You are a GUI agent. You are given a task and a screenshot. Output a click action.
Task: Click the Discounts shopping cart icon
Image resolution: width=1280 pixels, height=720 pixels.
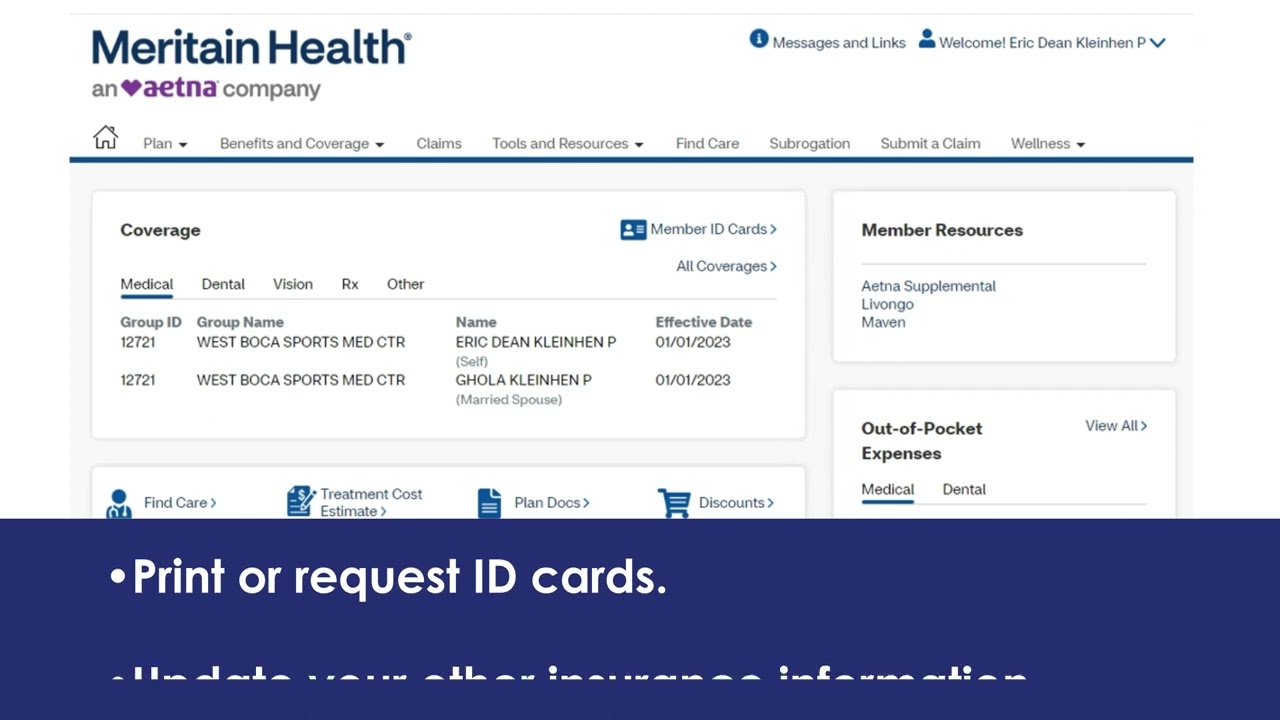pyautogui.click(x=674, y=503)
